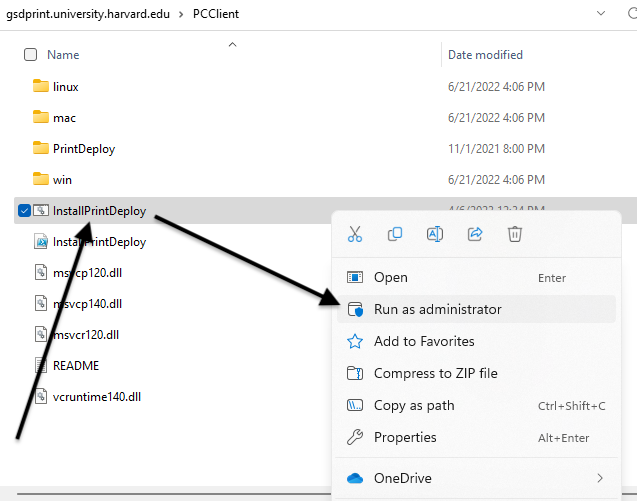Click the Rename icon in context menu
This screenshot has height=501, width=637.
[435, 234]
